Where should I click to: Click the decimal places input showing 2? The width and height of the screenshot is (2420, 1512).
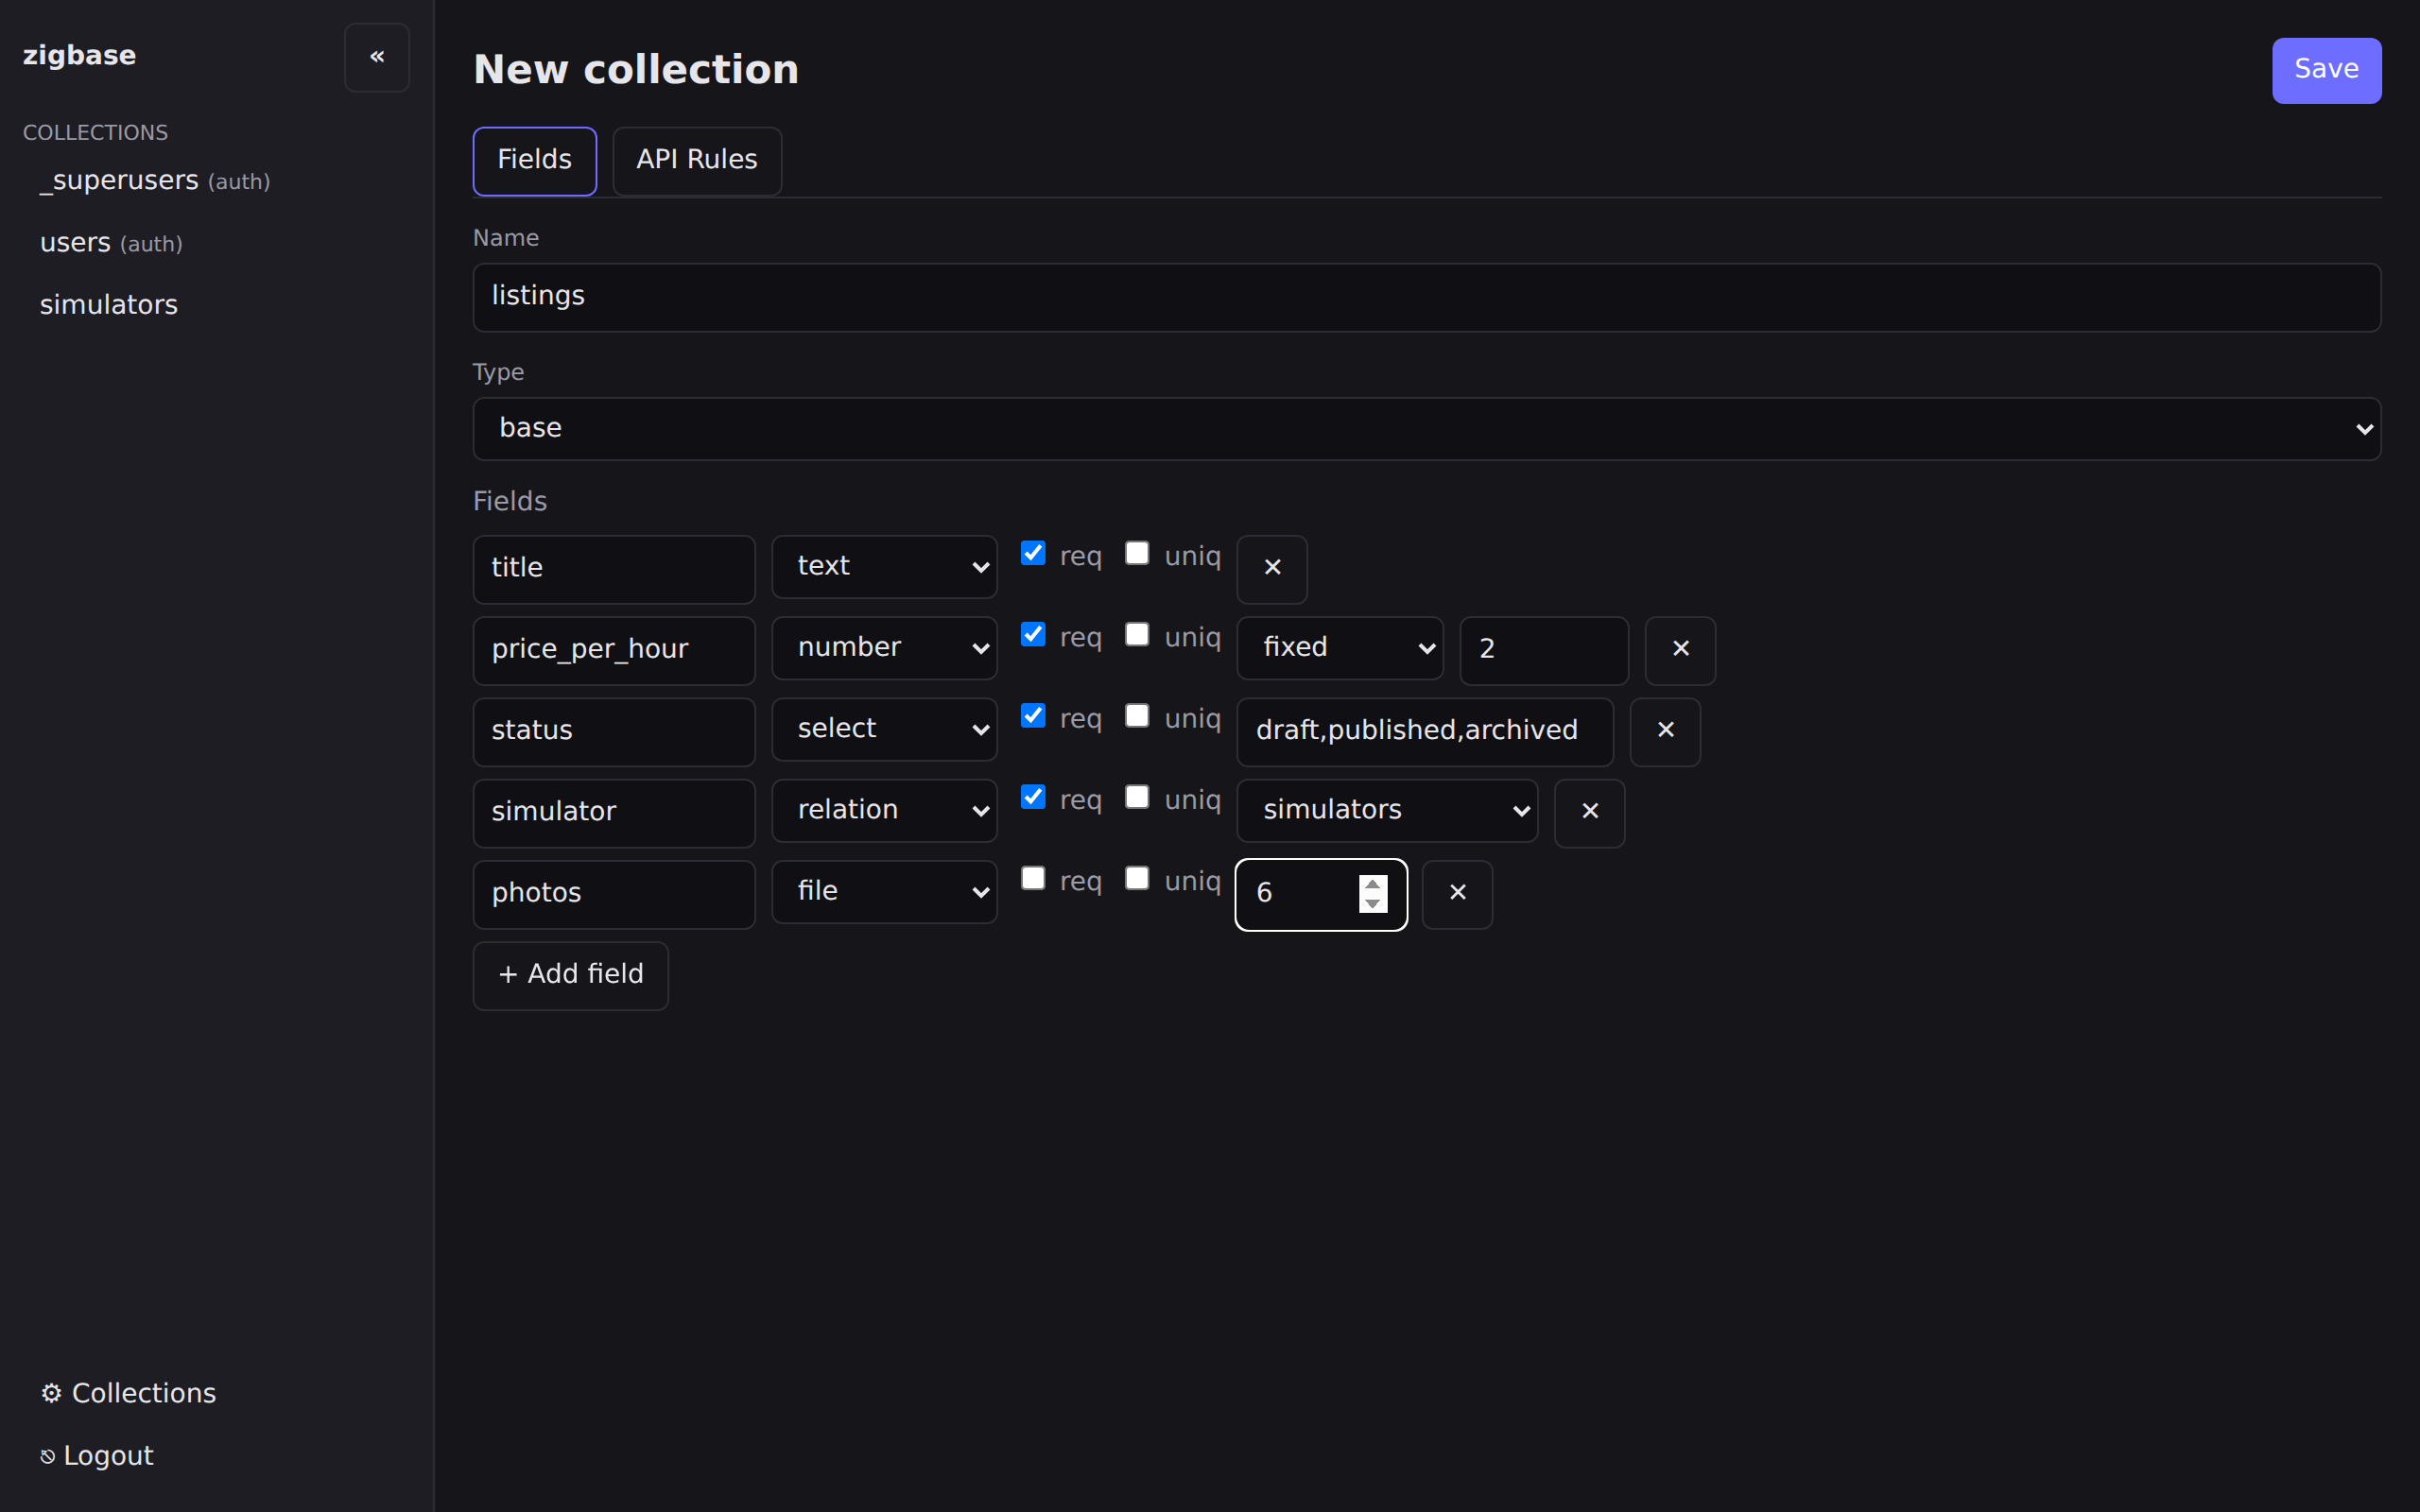coord(1544,650)
